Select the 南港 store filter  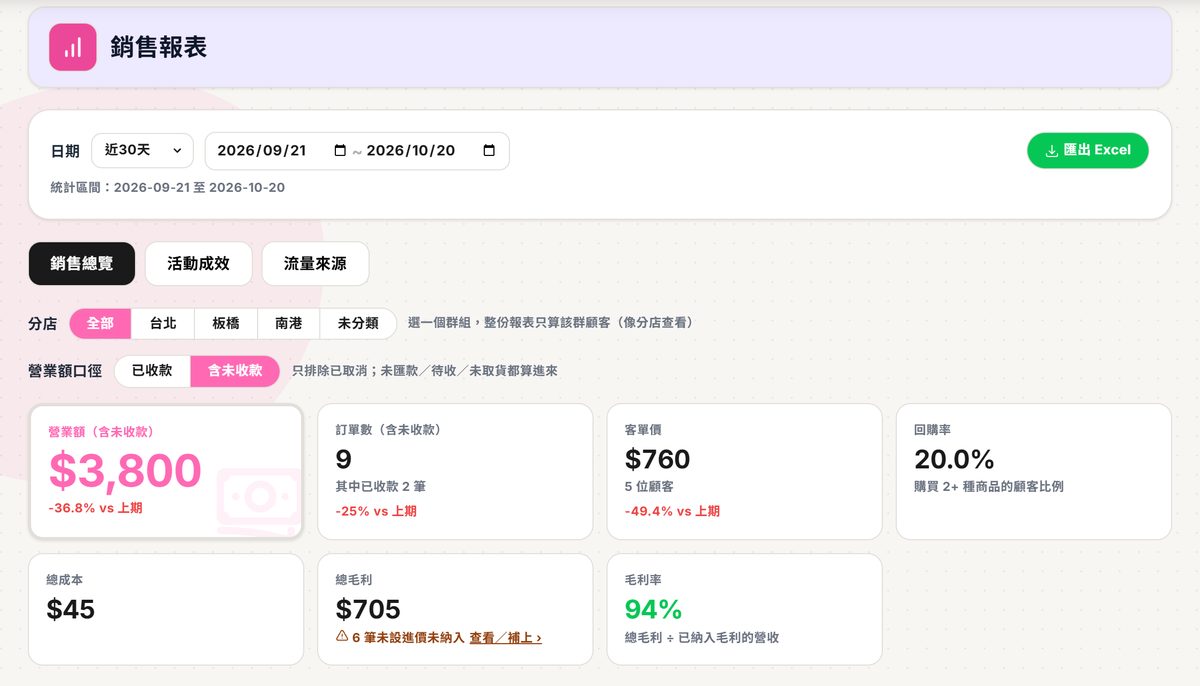(288, 323)
